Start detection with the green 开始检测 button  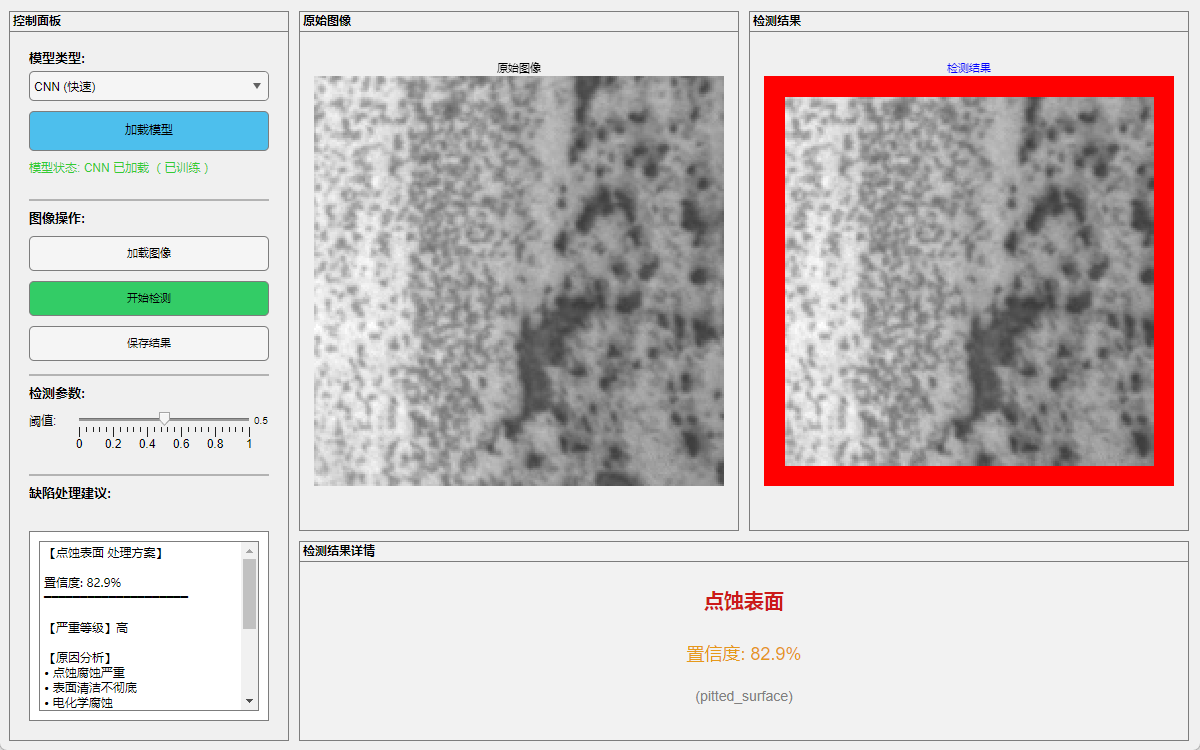149,298
